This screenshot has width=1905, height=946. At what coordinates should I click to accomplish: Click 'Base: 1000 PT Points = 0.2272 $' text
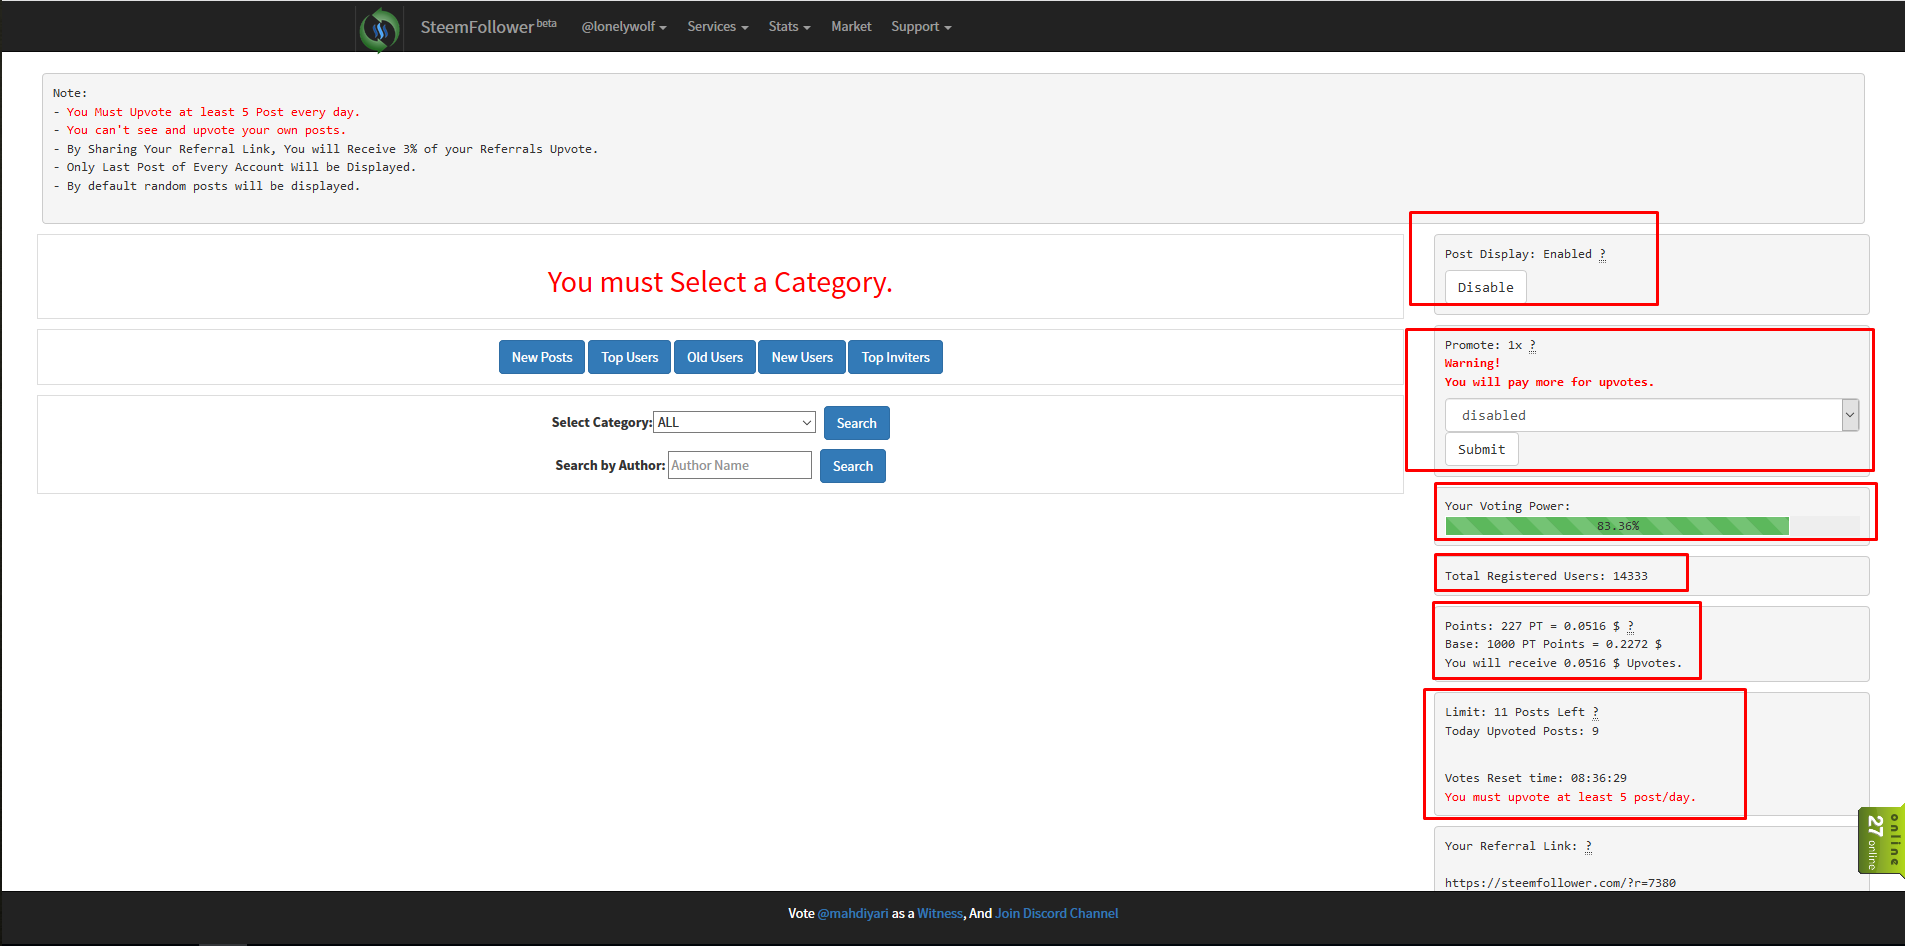click(x=1553, y=644)
